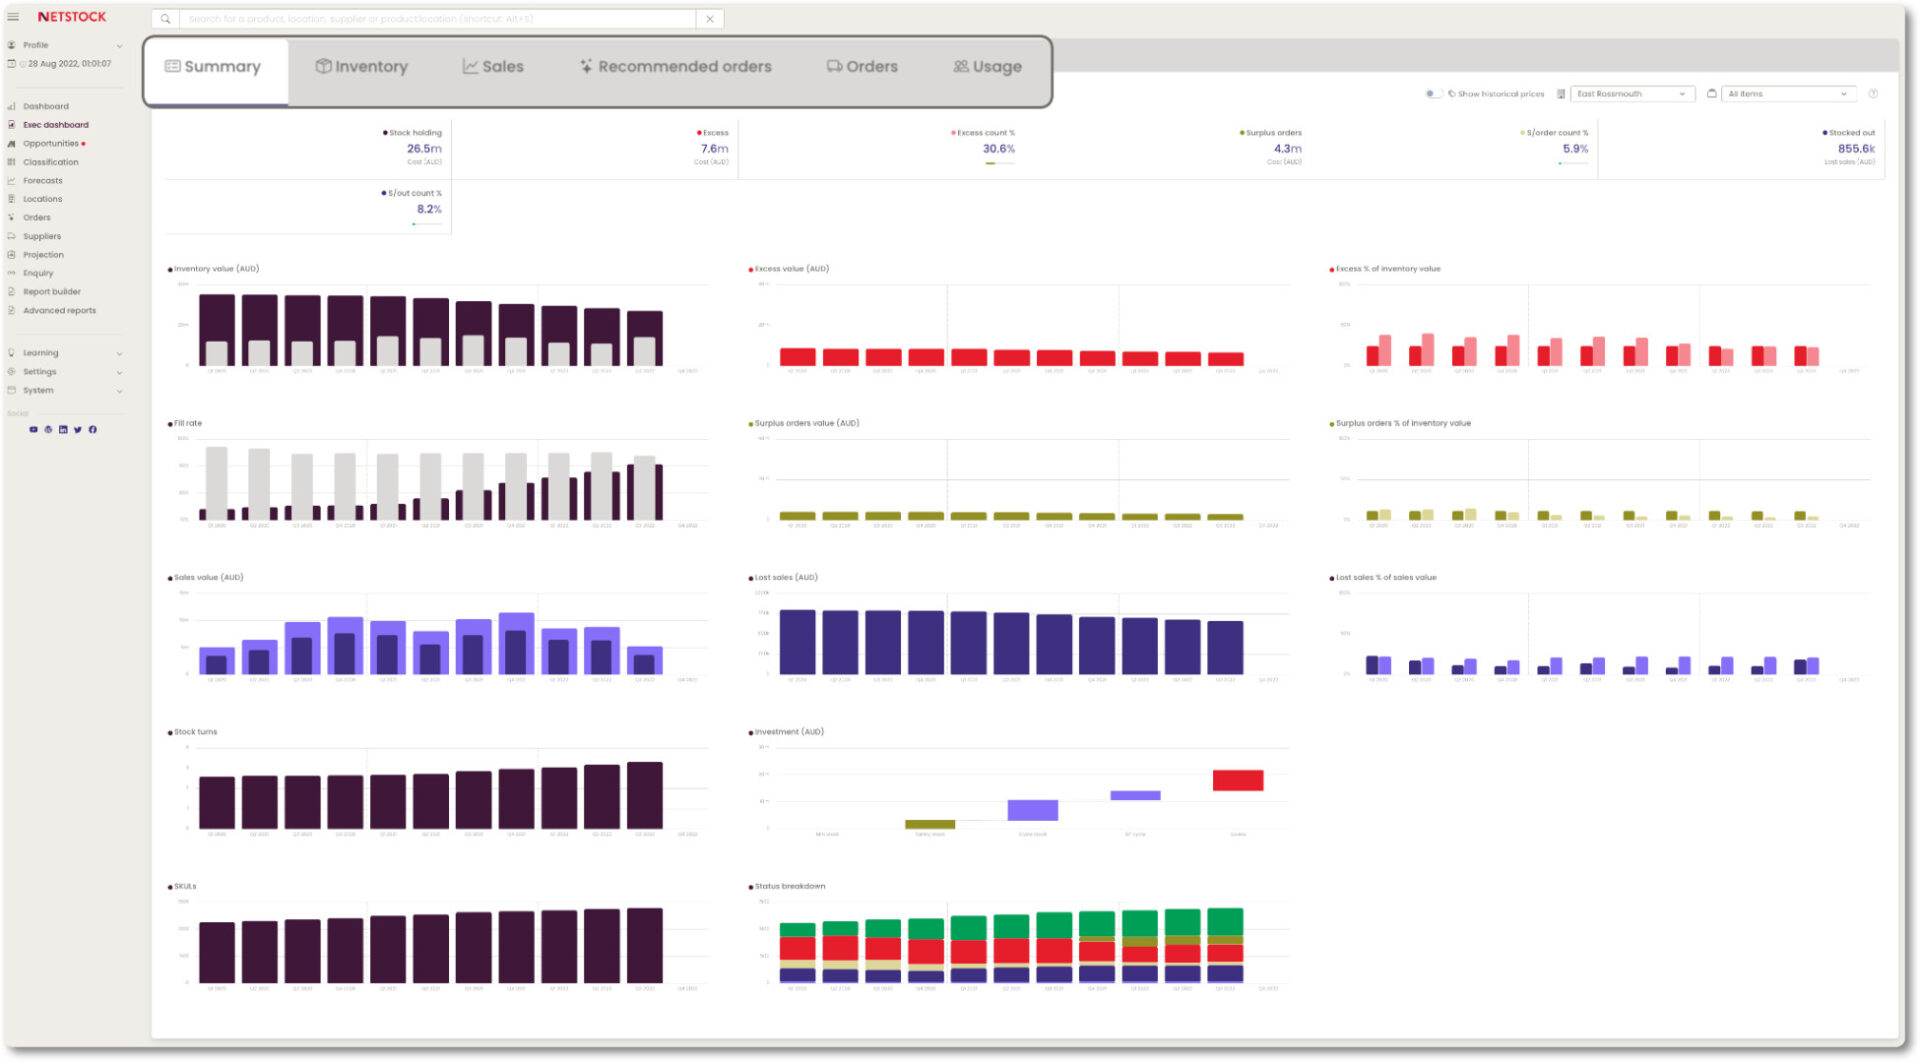
Task: Click the Suppliers sidebar truck icon
Action: click(x=12, y=237)
